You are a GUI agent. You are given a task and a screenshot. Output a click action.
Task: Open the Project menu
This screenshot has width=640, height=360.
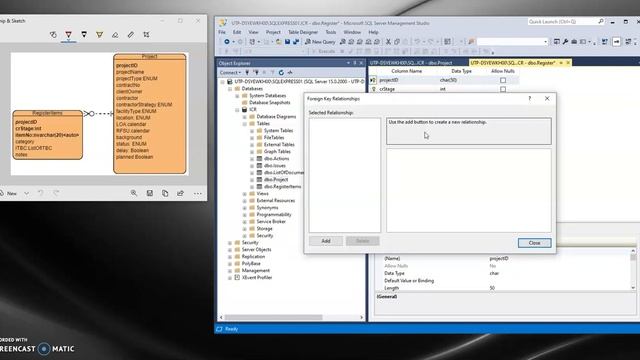tap(273, 32)
